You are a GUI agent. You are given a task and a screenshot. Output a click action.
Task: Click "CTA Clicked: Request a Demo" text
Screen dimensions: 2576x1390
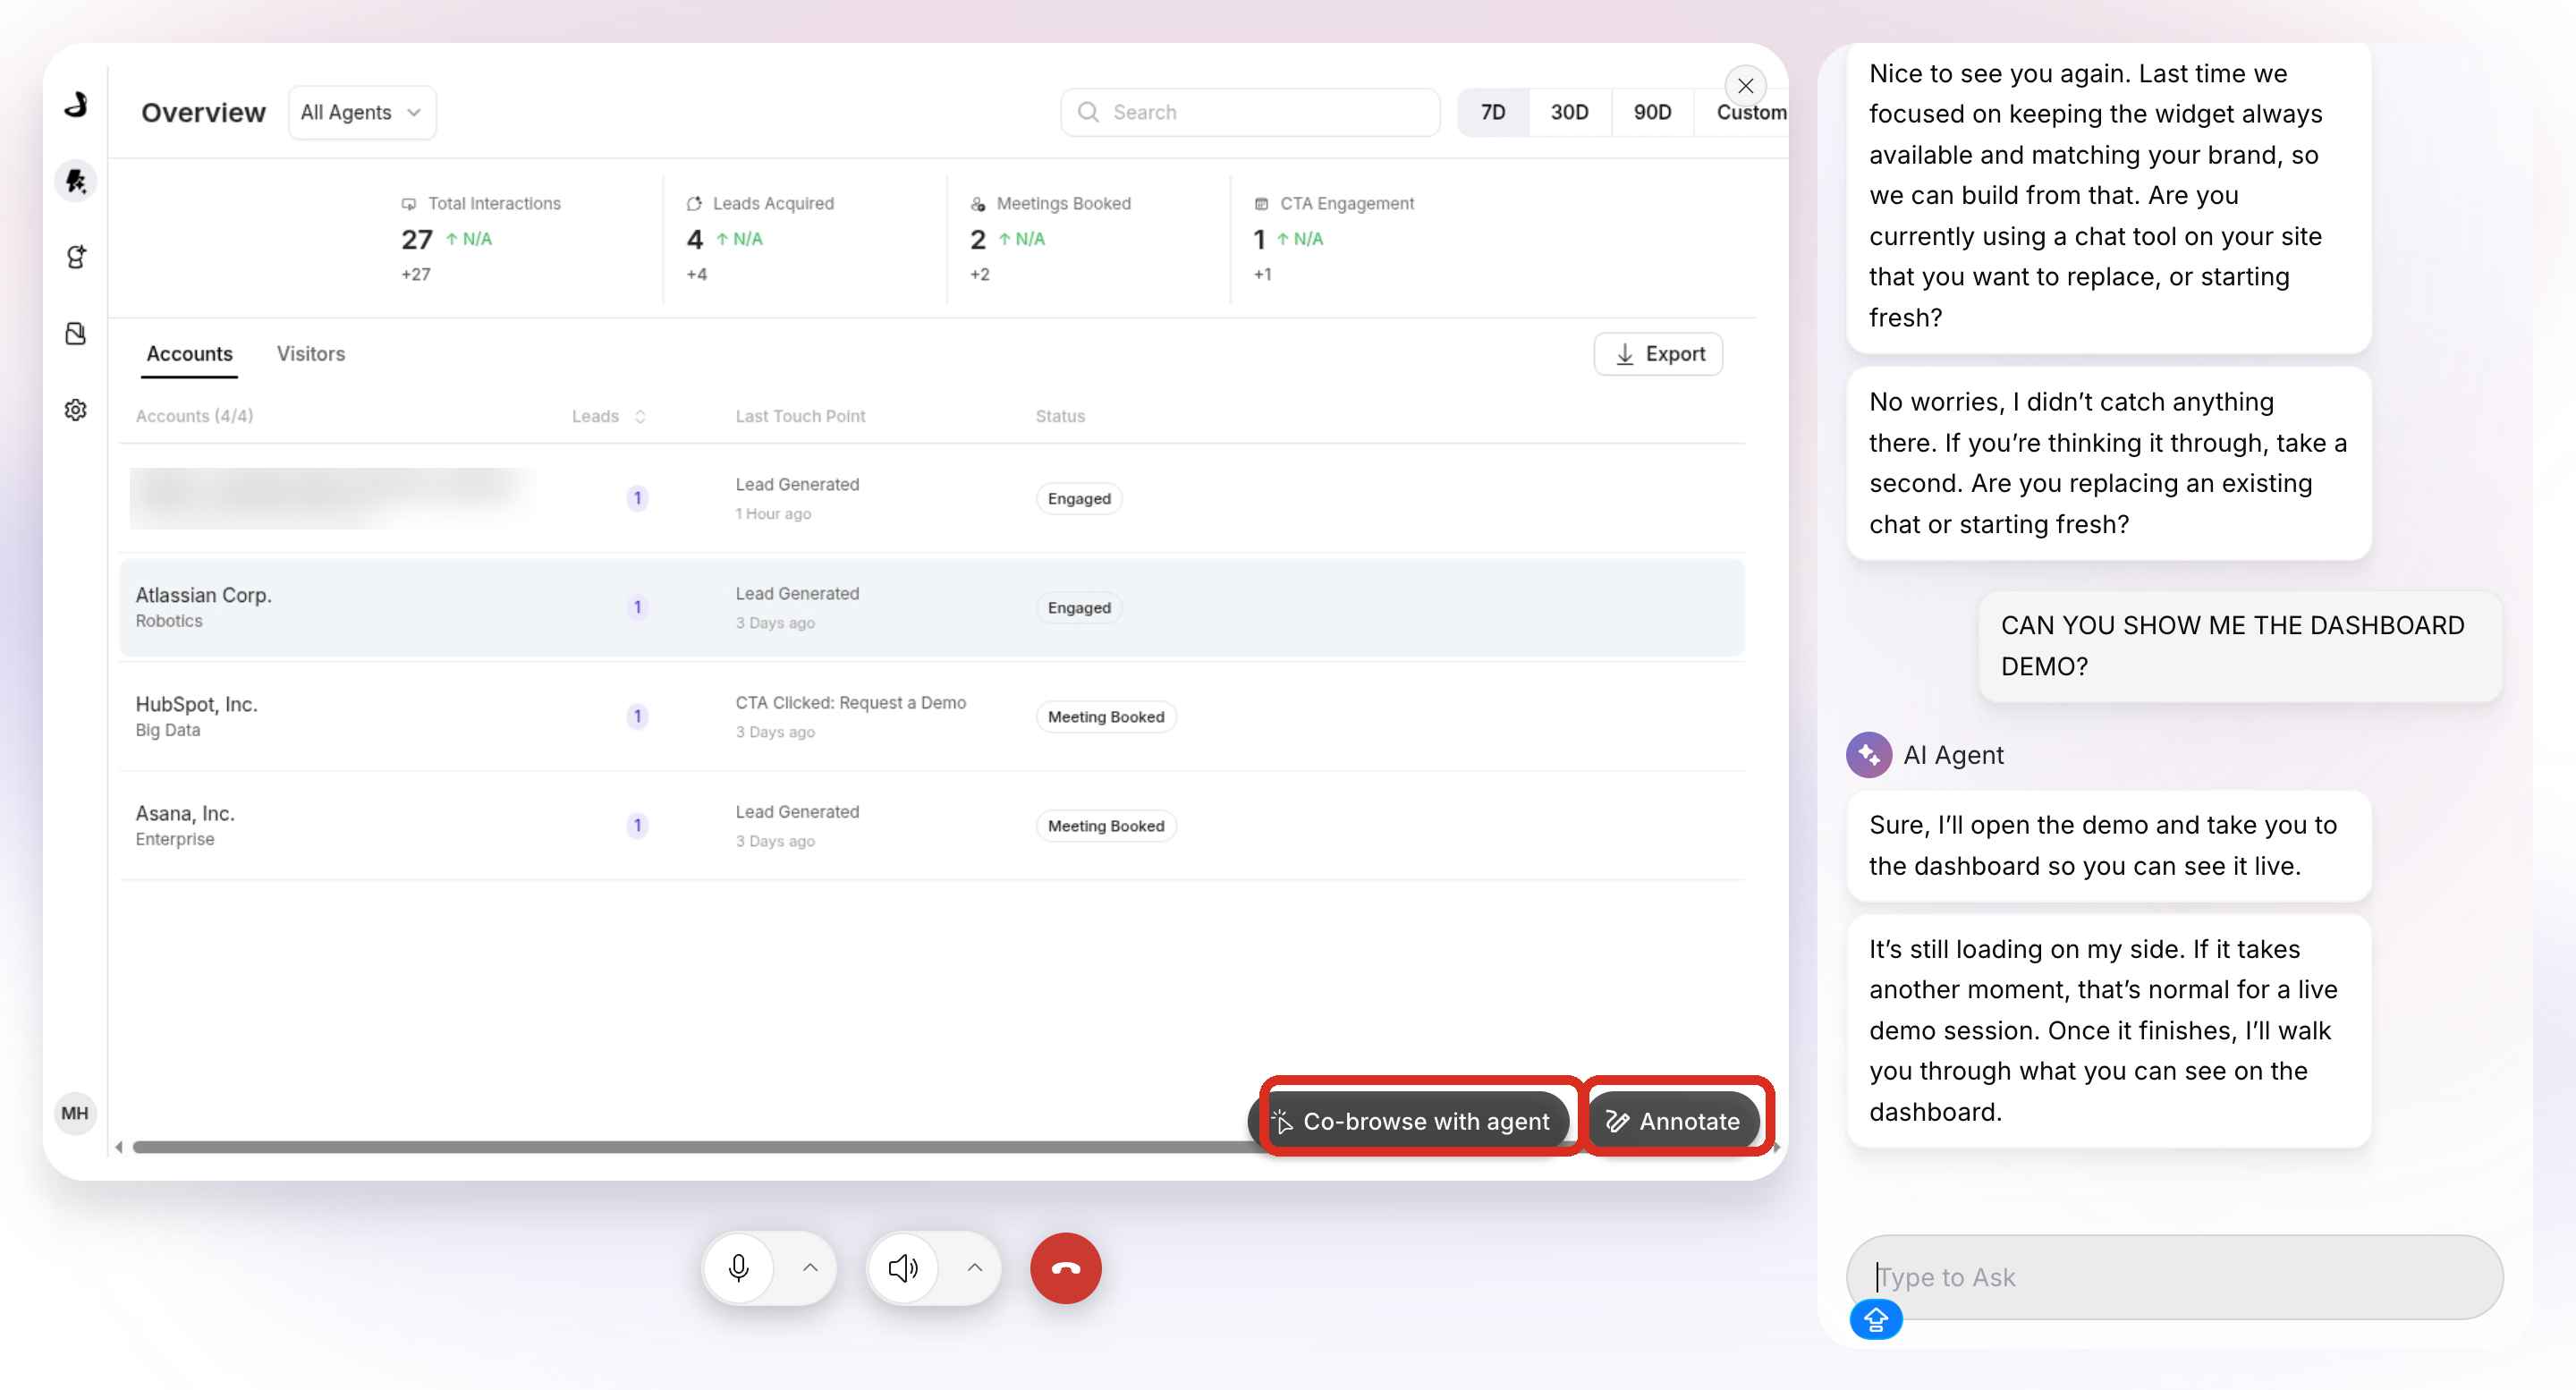point(851,703)
